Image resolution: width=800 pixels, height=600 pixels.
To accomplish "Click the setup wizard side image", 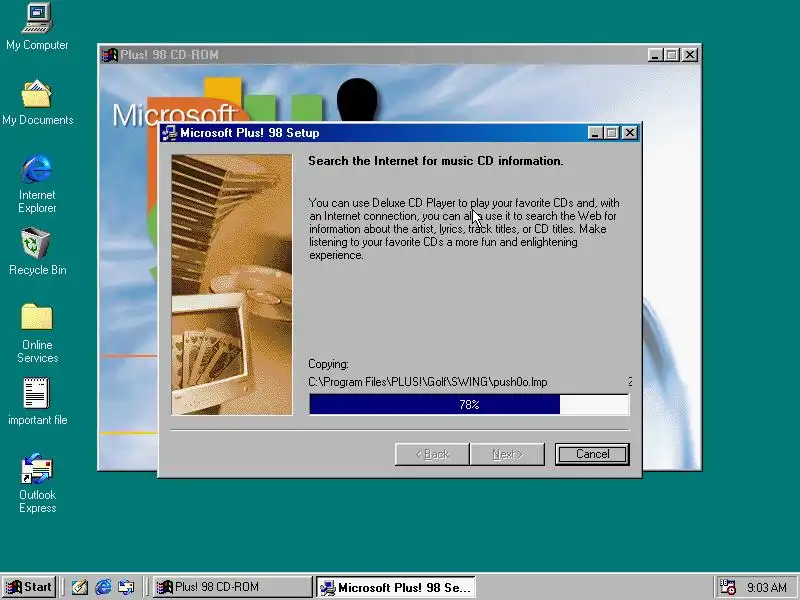I will coord(232,285).
